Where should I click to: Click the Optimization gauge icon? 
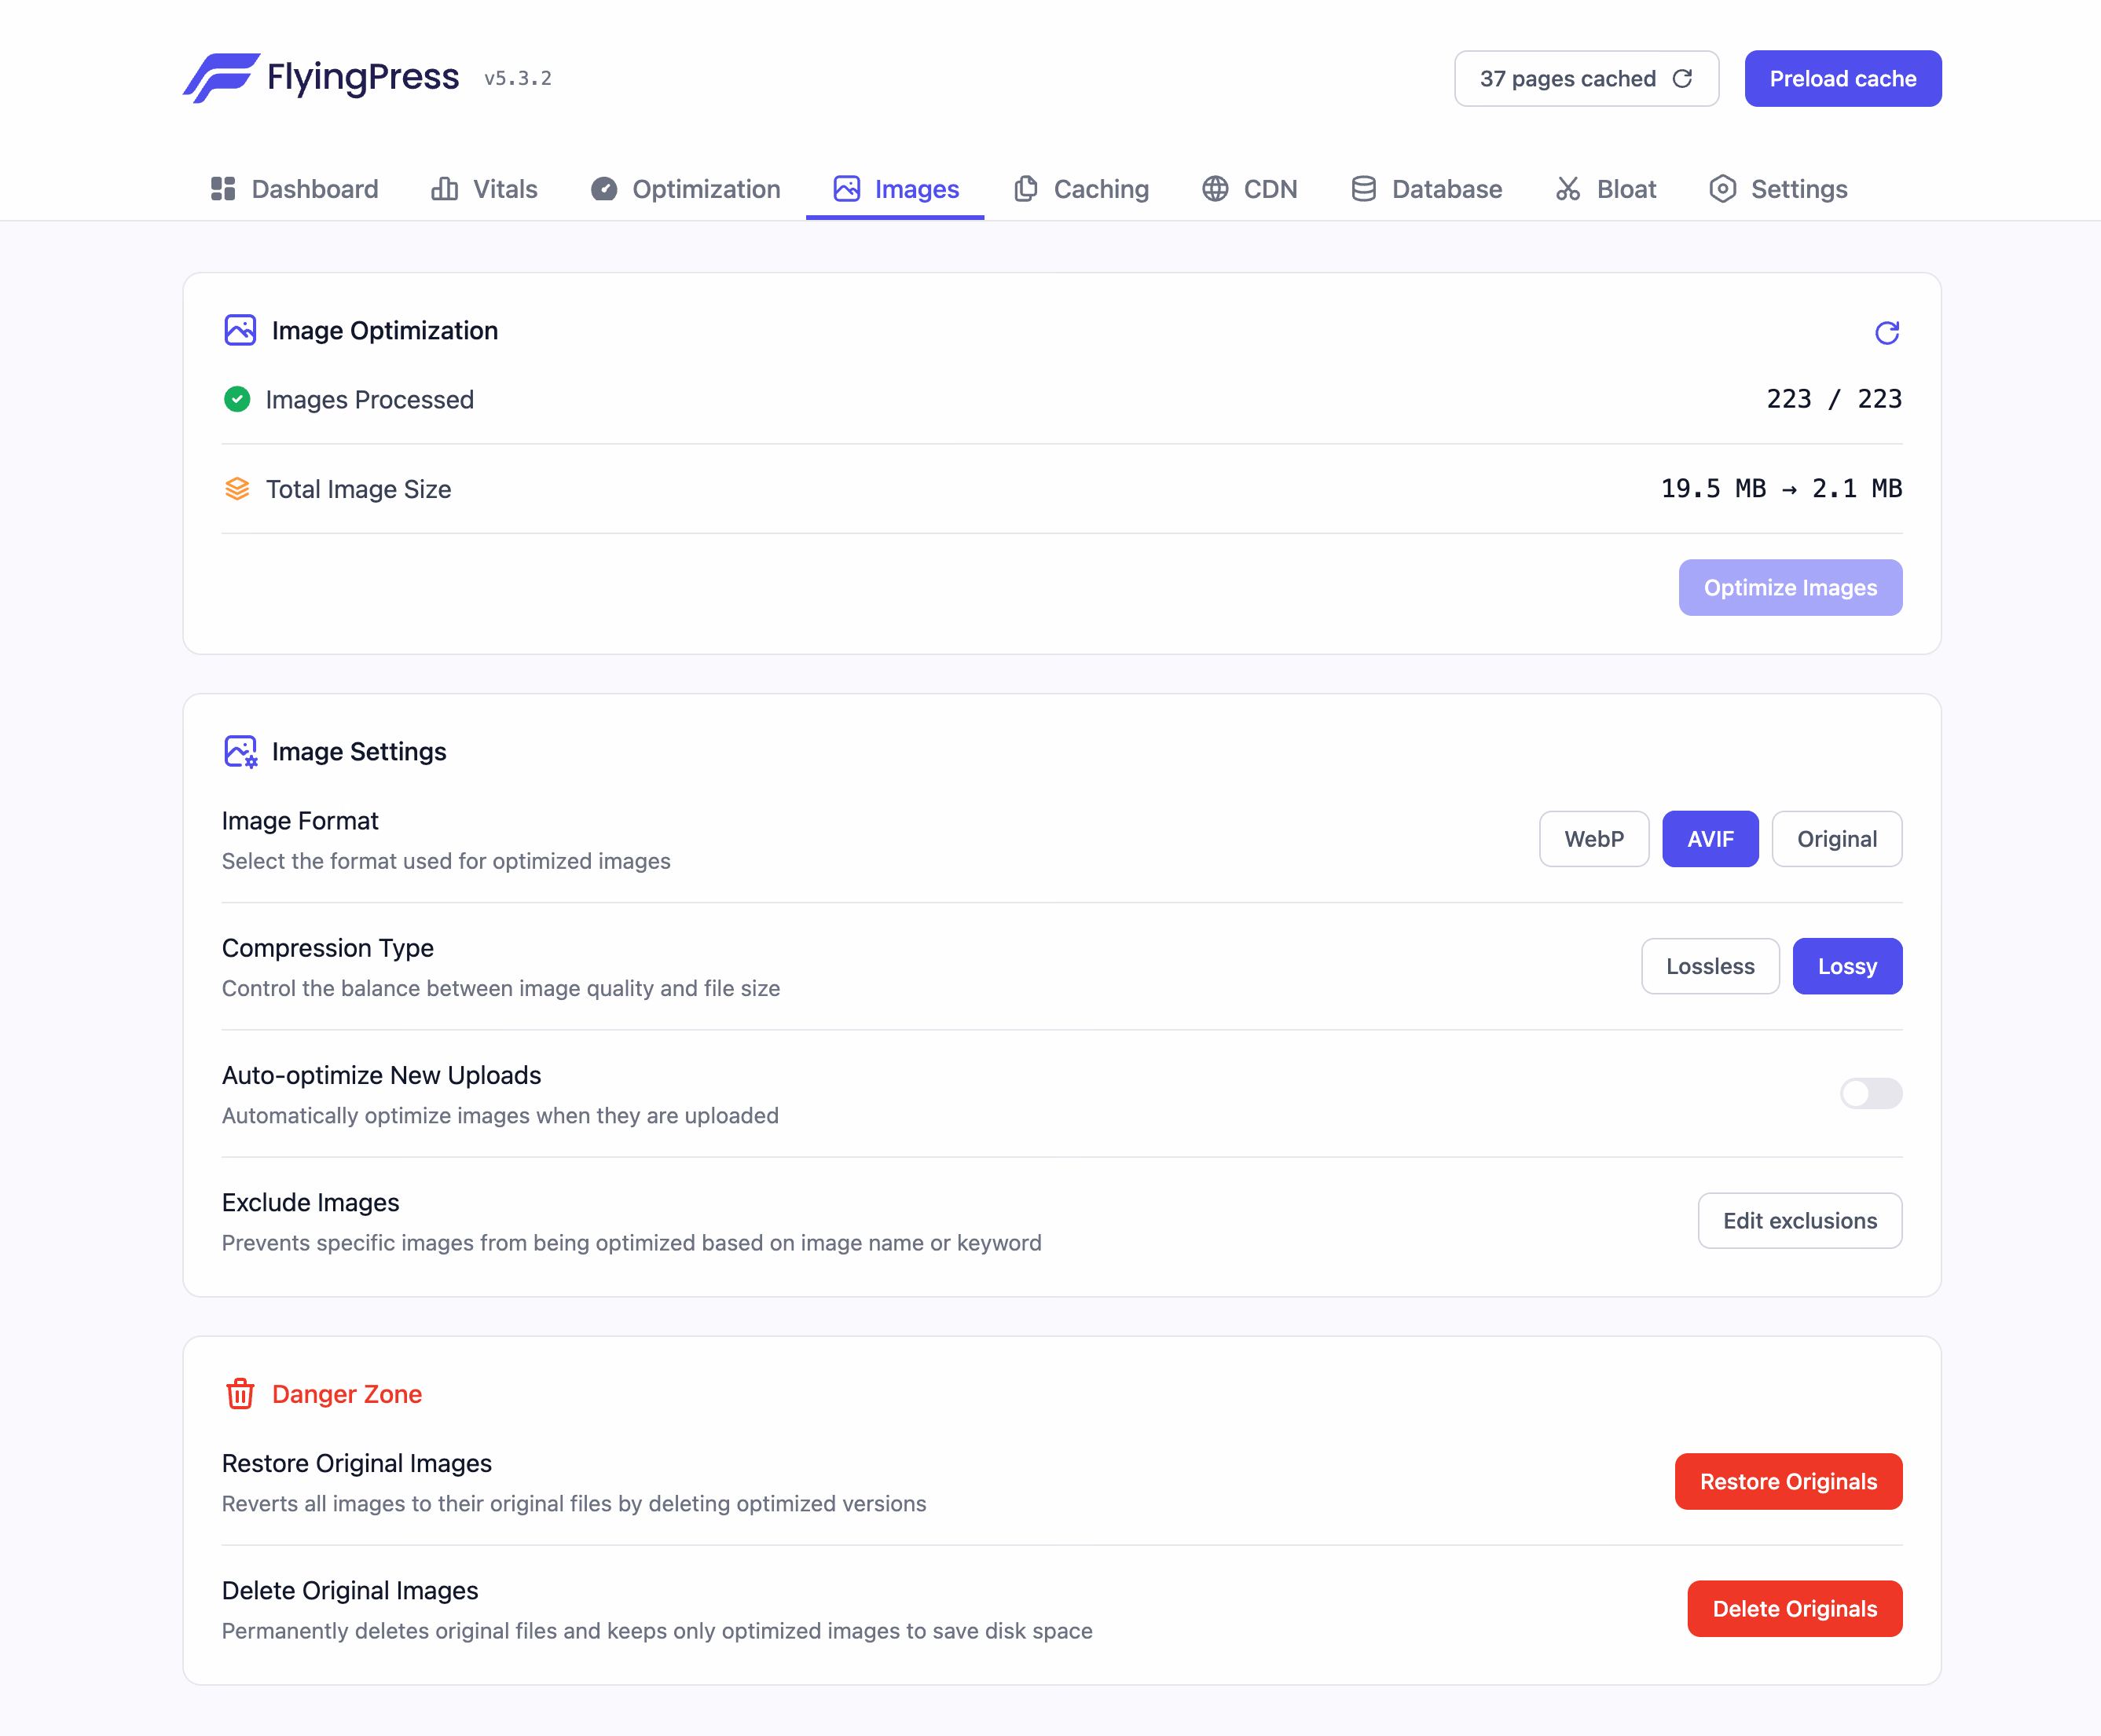tap(604, 189)
